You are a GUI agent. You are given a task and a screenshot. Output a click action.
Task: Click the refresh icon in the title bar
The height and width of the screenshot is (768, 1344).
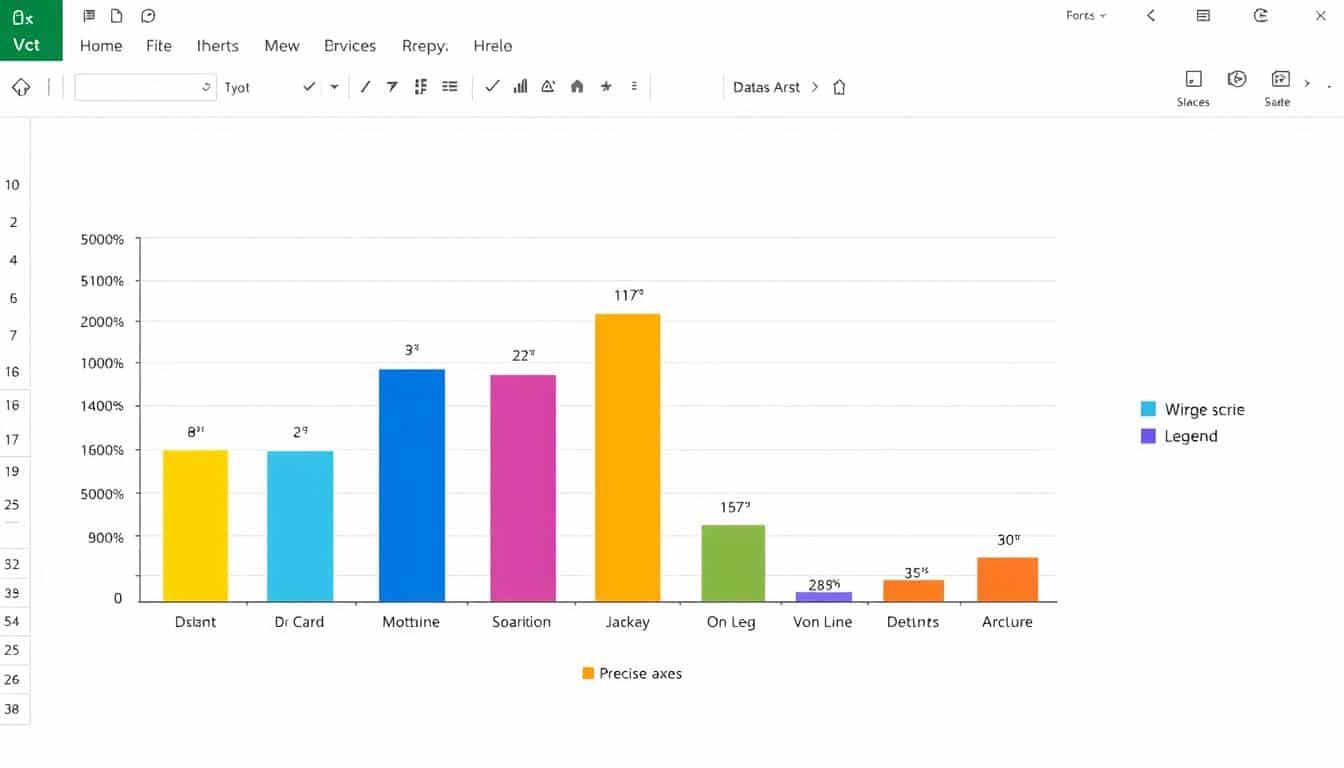click(1258, 15)
